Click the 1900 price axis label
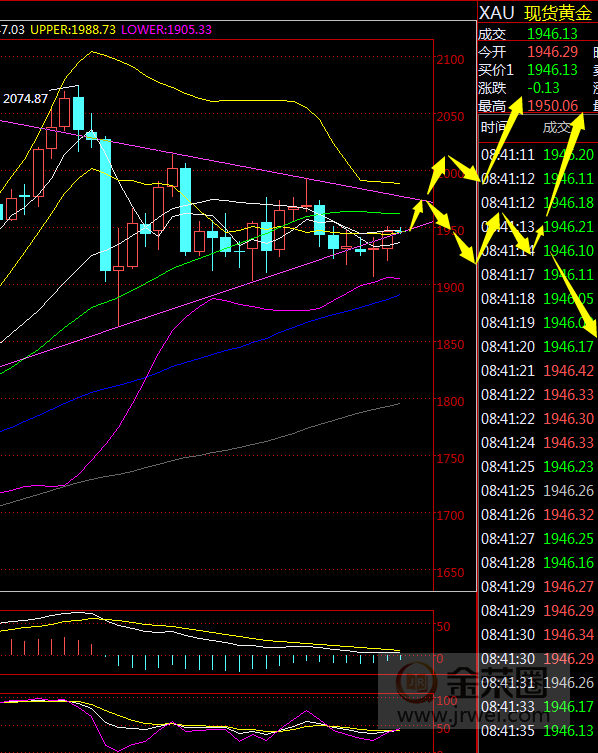Viewport: 598px width, 753px height. [x=450, y=288]
